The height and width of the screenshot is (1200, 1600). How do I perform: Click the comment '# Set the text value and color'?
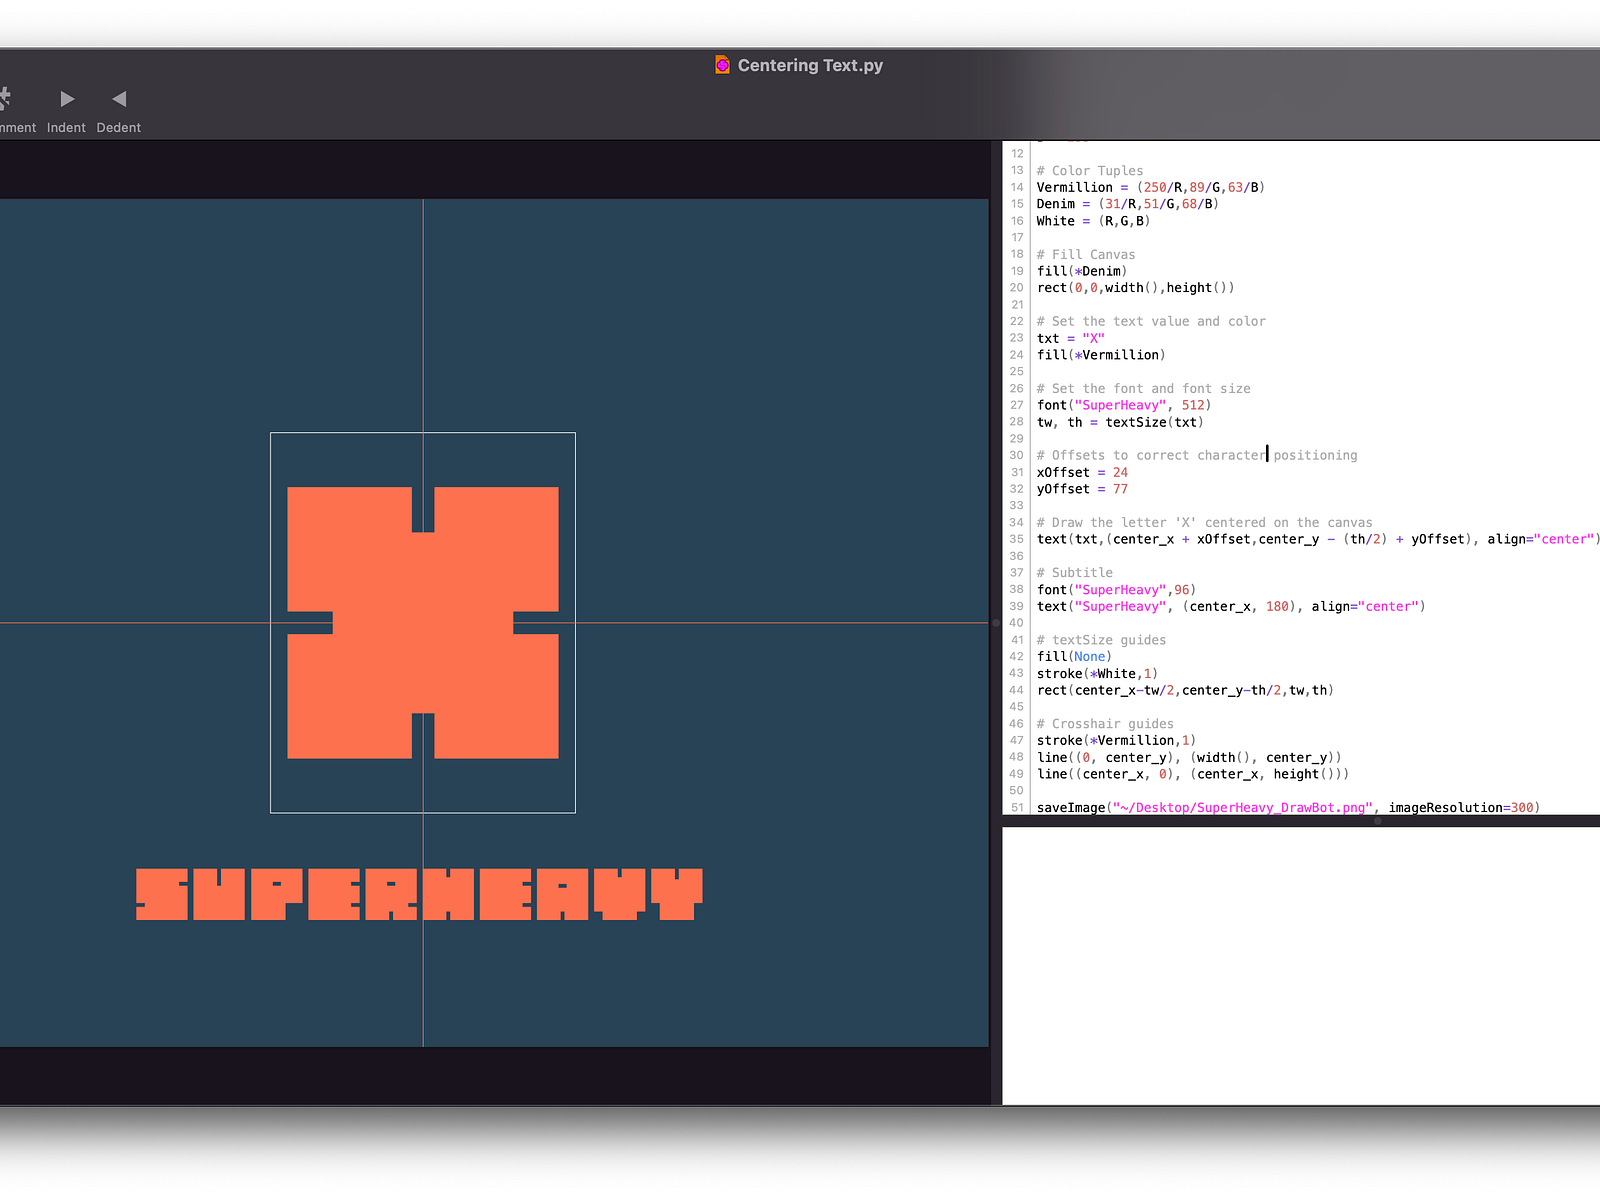point(1151,321)
